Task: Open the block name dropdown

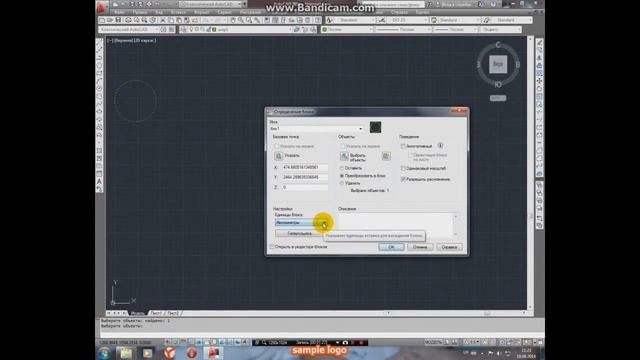Action: (360, 129)
